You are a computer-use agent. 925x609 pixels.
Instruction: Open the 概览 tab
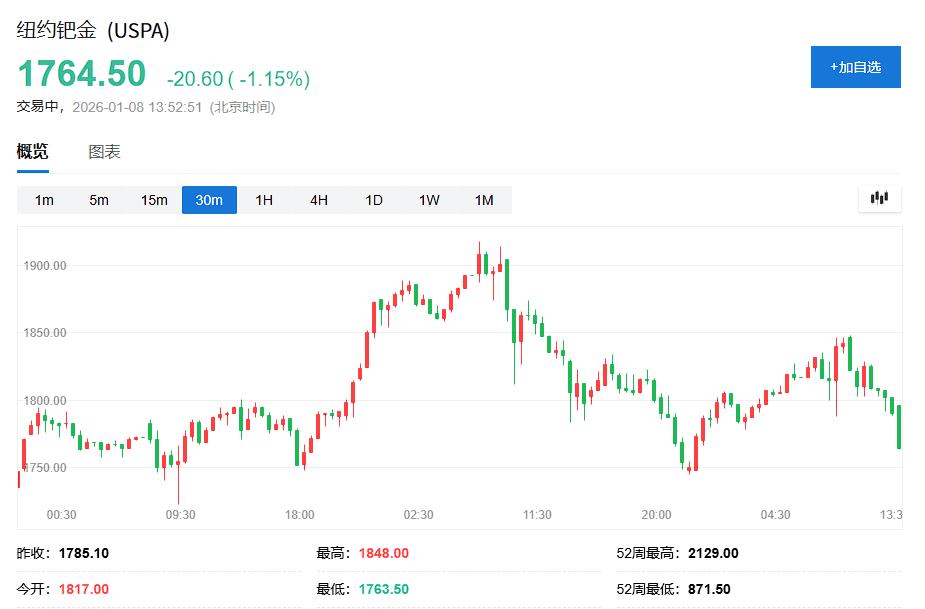[x=33, y=151]
